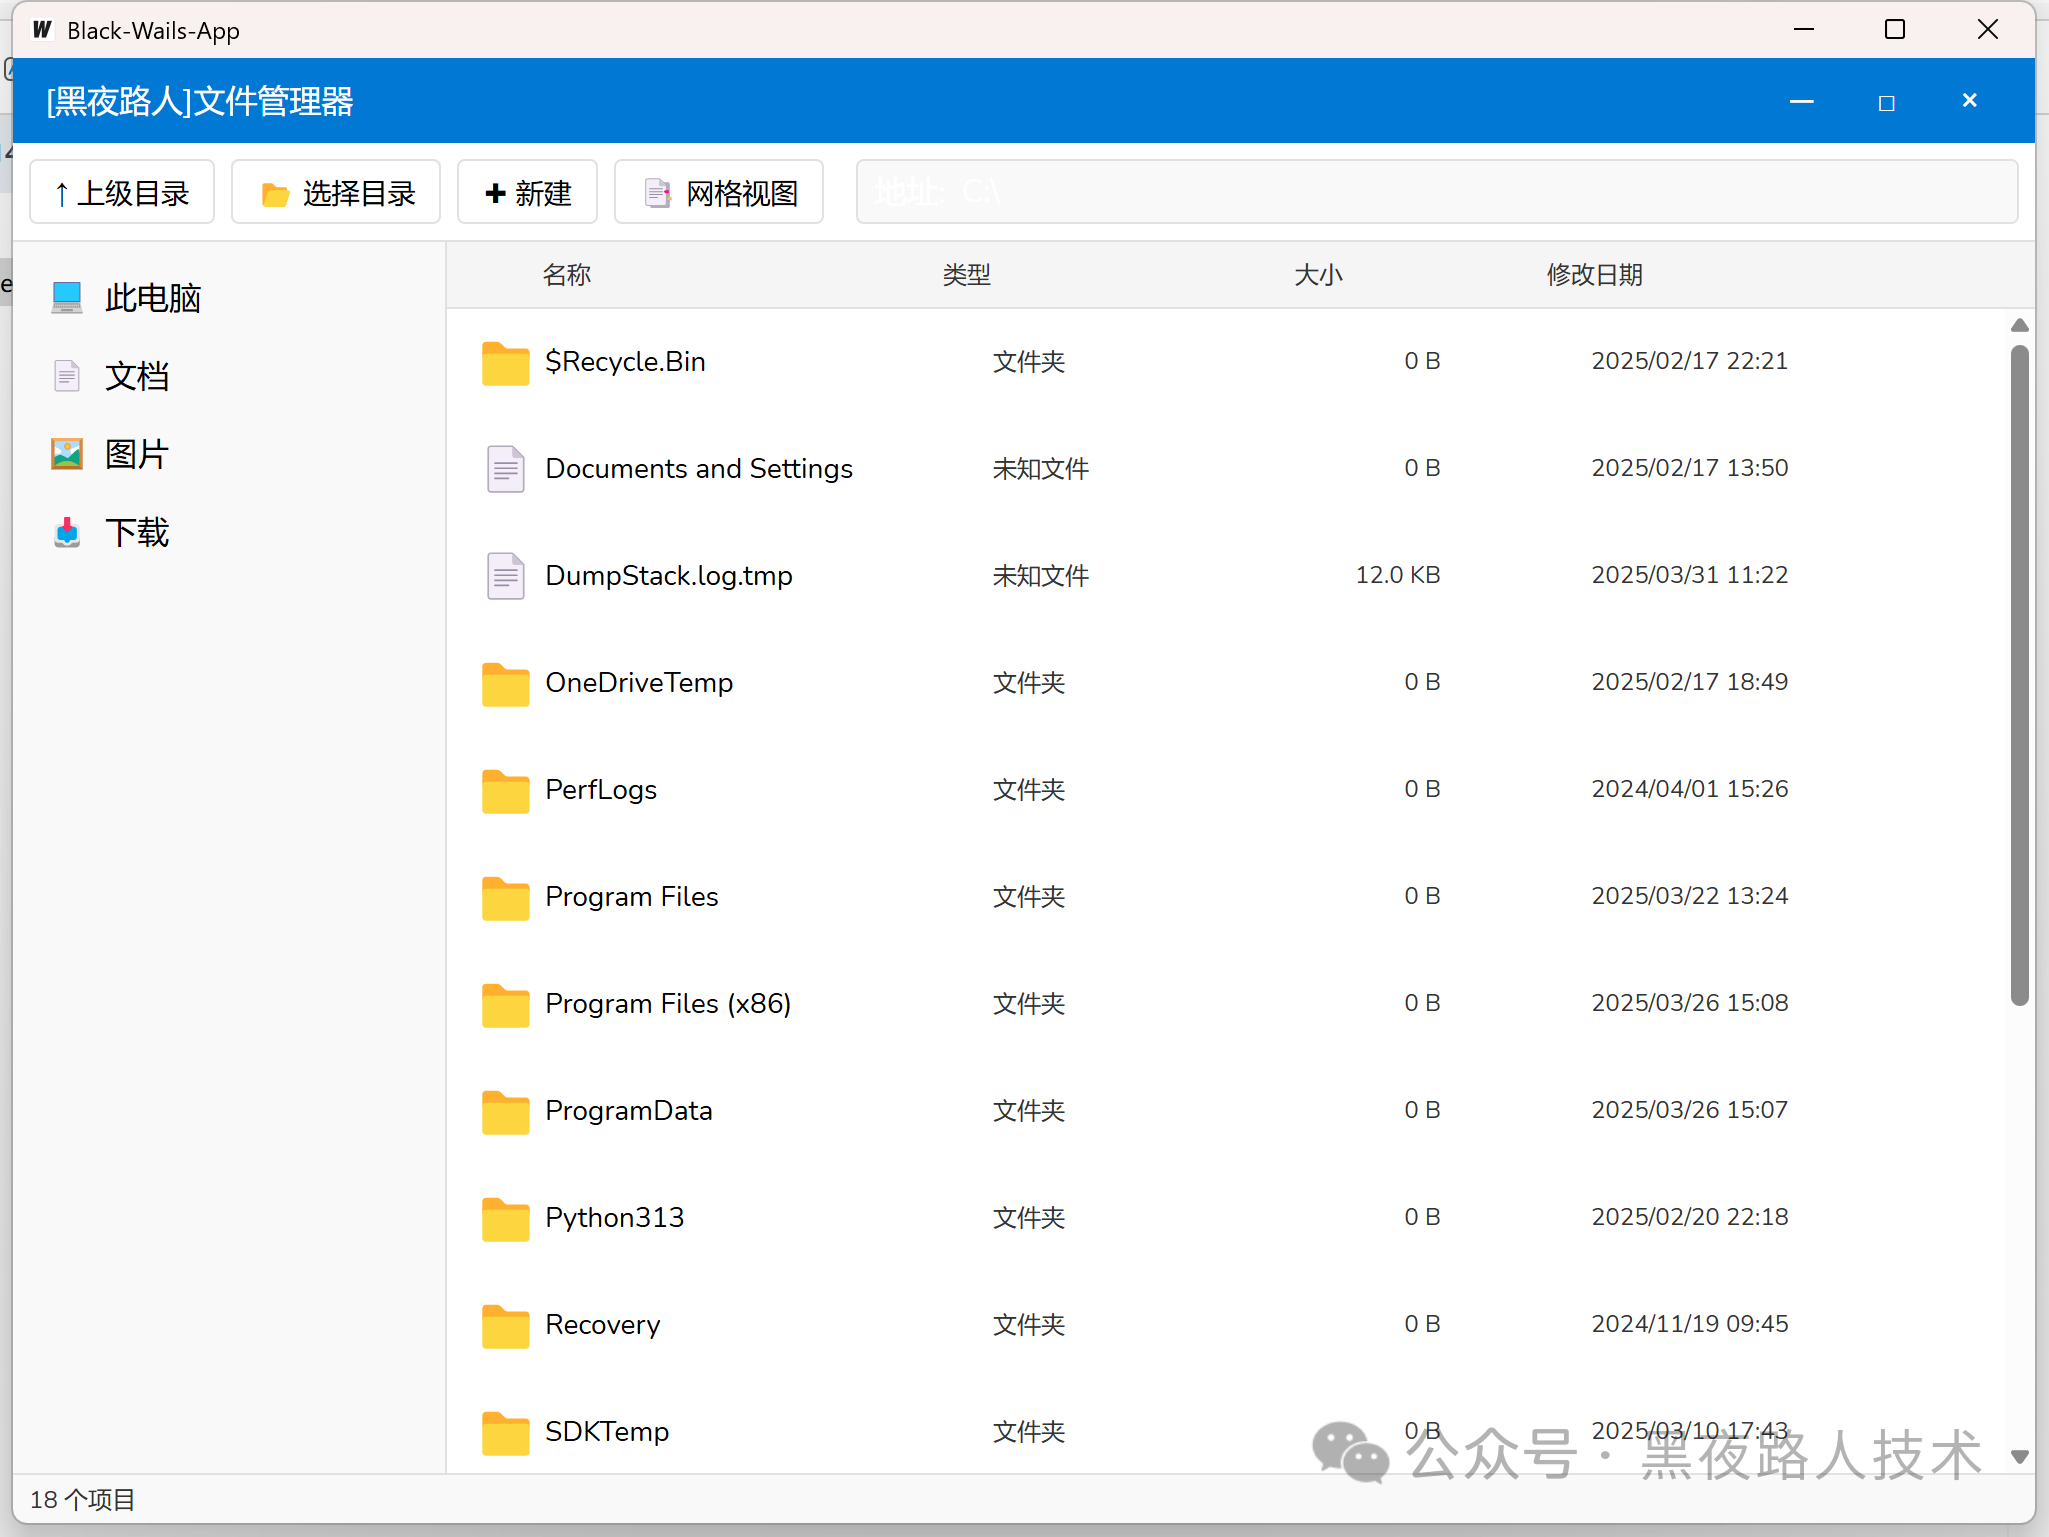The width and height of the screenshot is (2049, 1537).
Task: Click the New item button
Action: point(527,193)
